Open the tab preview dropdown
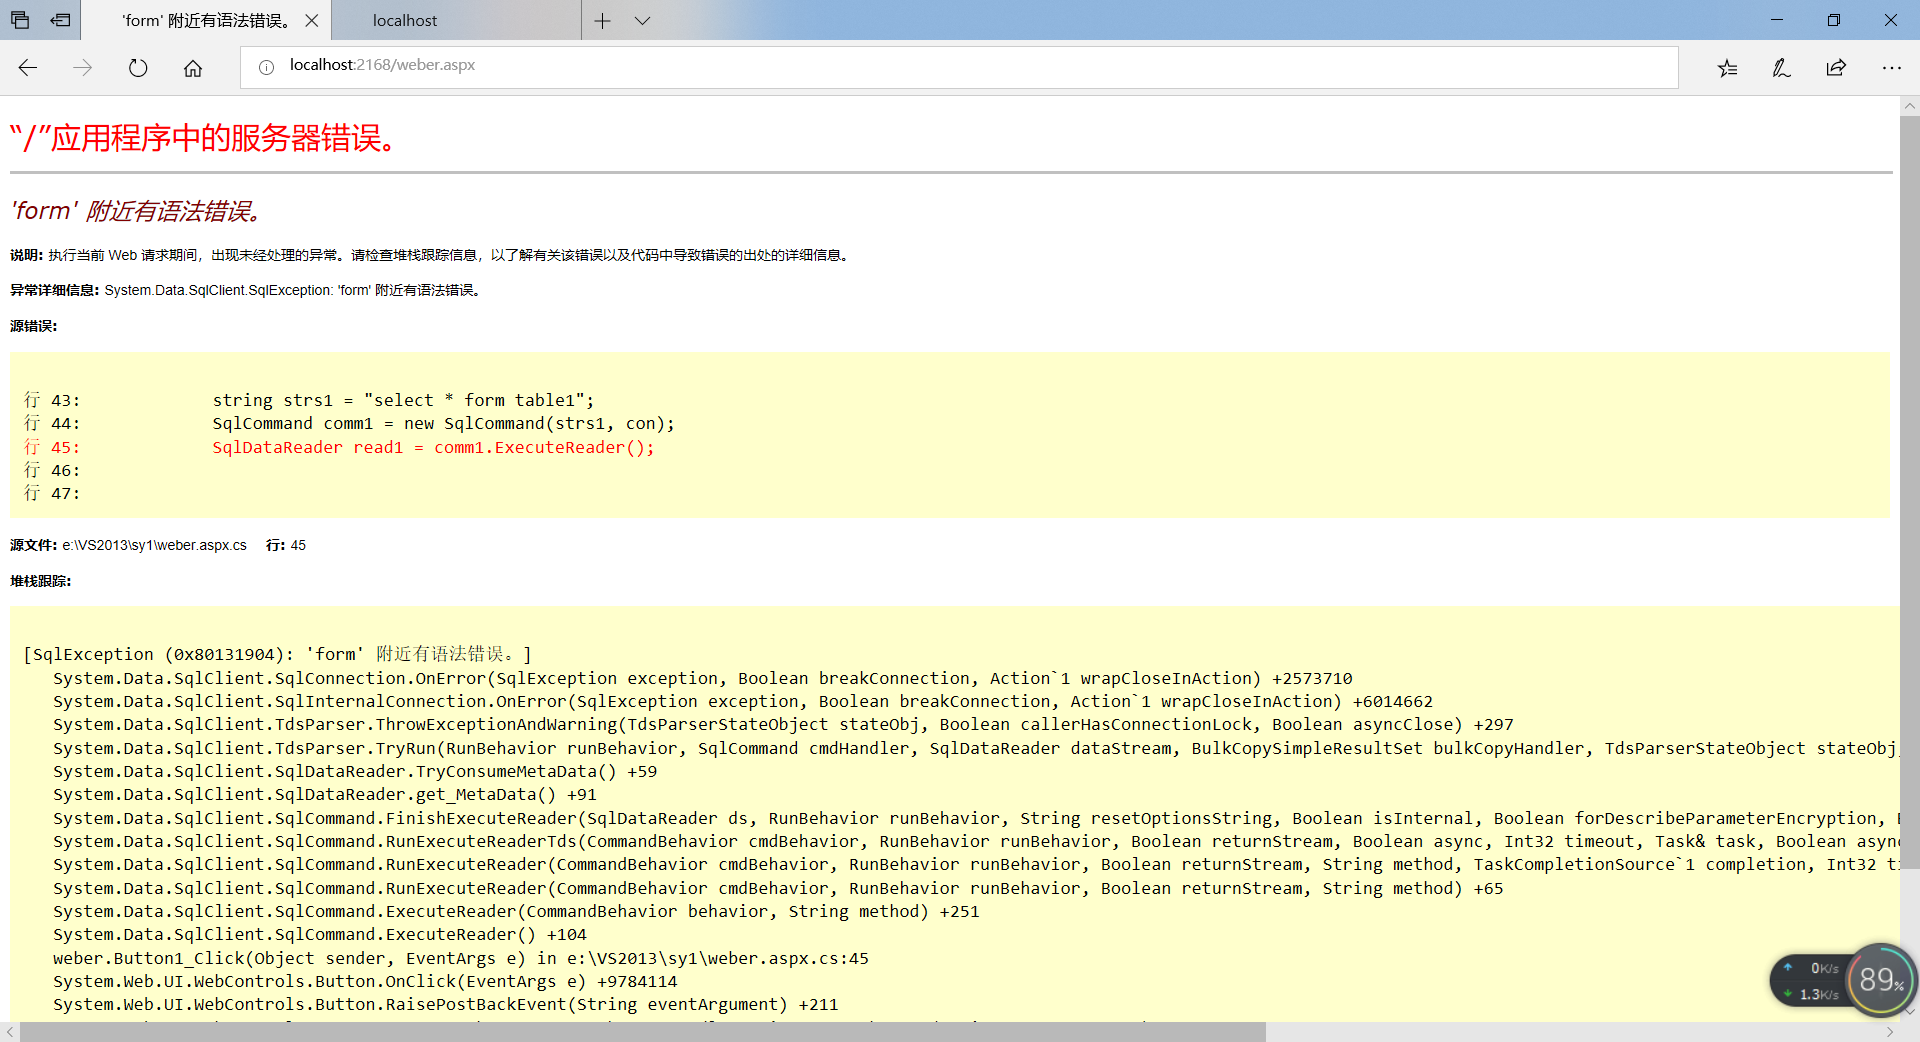This screenshot has height=1042, width=1920. pos(643,20)
